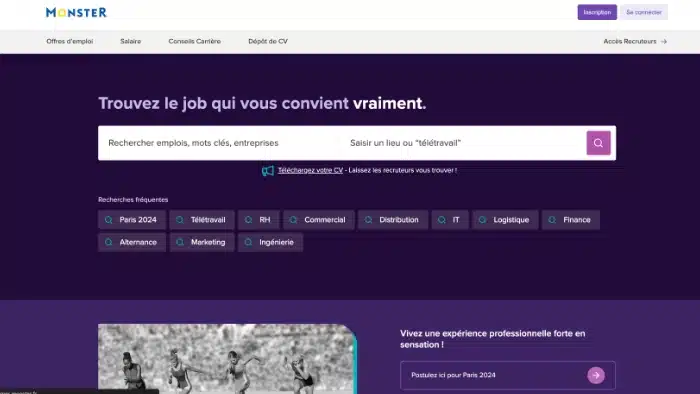
Task: Go to Dépôt de CV page
Action: (x=268, y=41)
